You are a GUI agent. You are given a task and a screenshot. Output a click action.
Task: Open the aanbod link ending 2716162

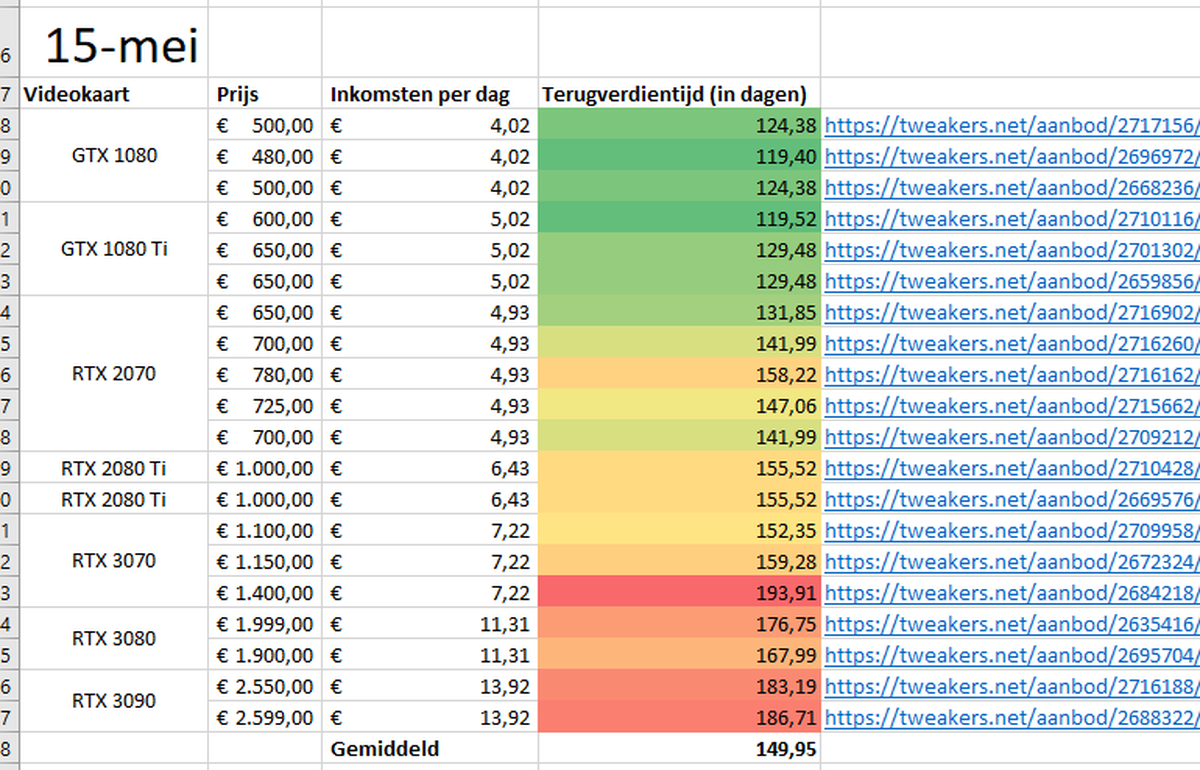click(1010, 375)
